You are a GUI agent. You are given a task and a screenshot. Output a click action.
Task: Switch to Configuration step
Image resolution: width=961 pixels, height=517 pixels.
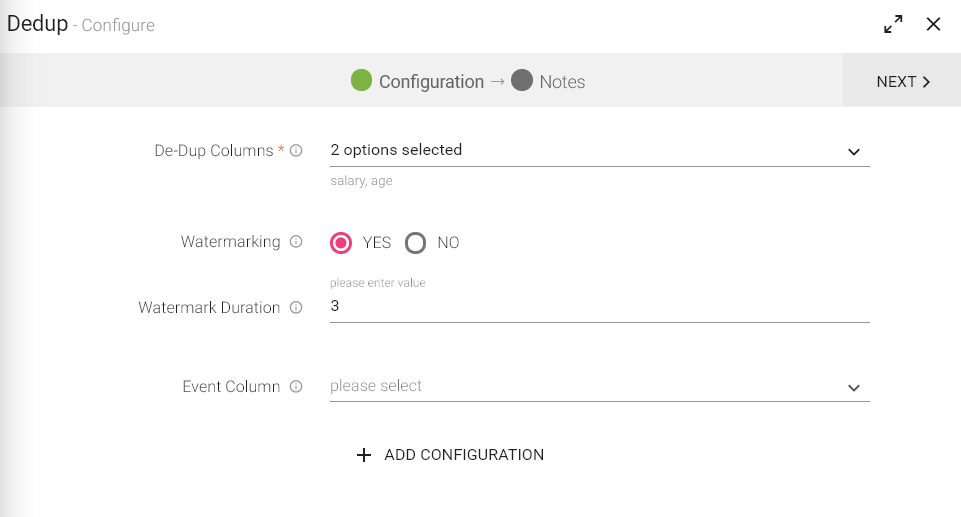point(431,82)
